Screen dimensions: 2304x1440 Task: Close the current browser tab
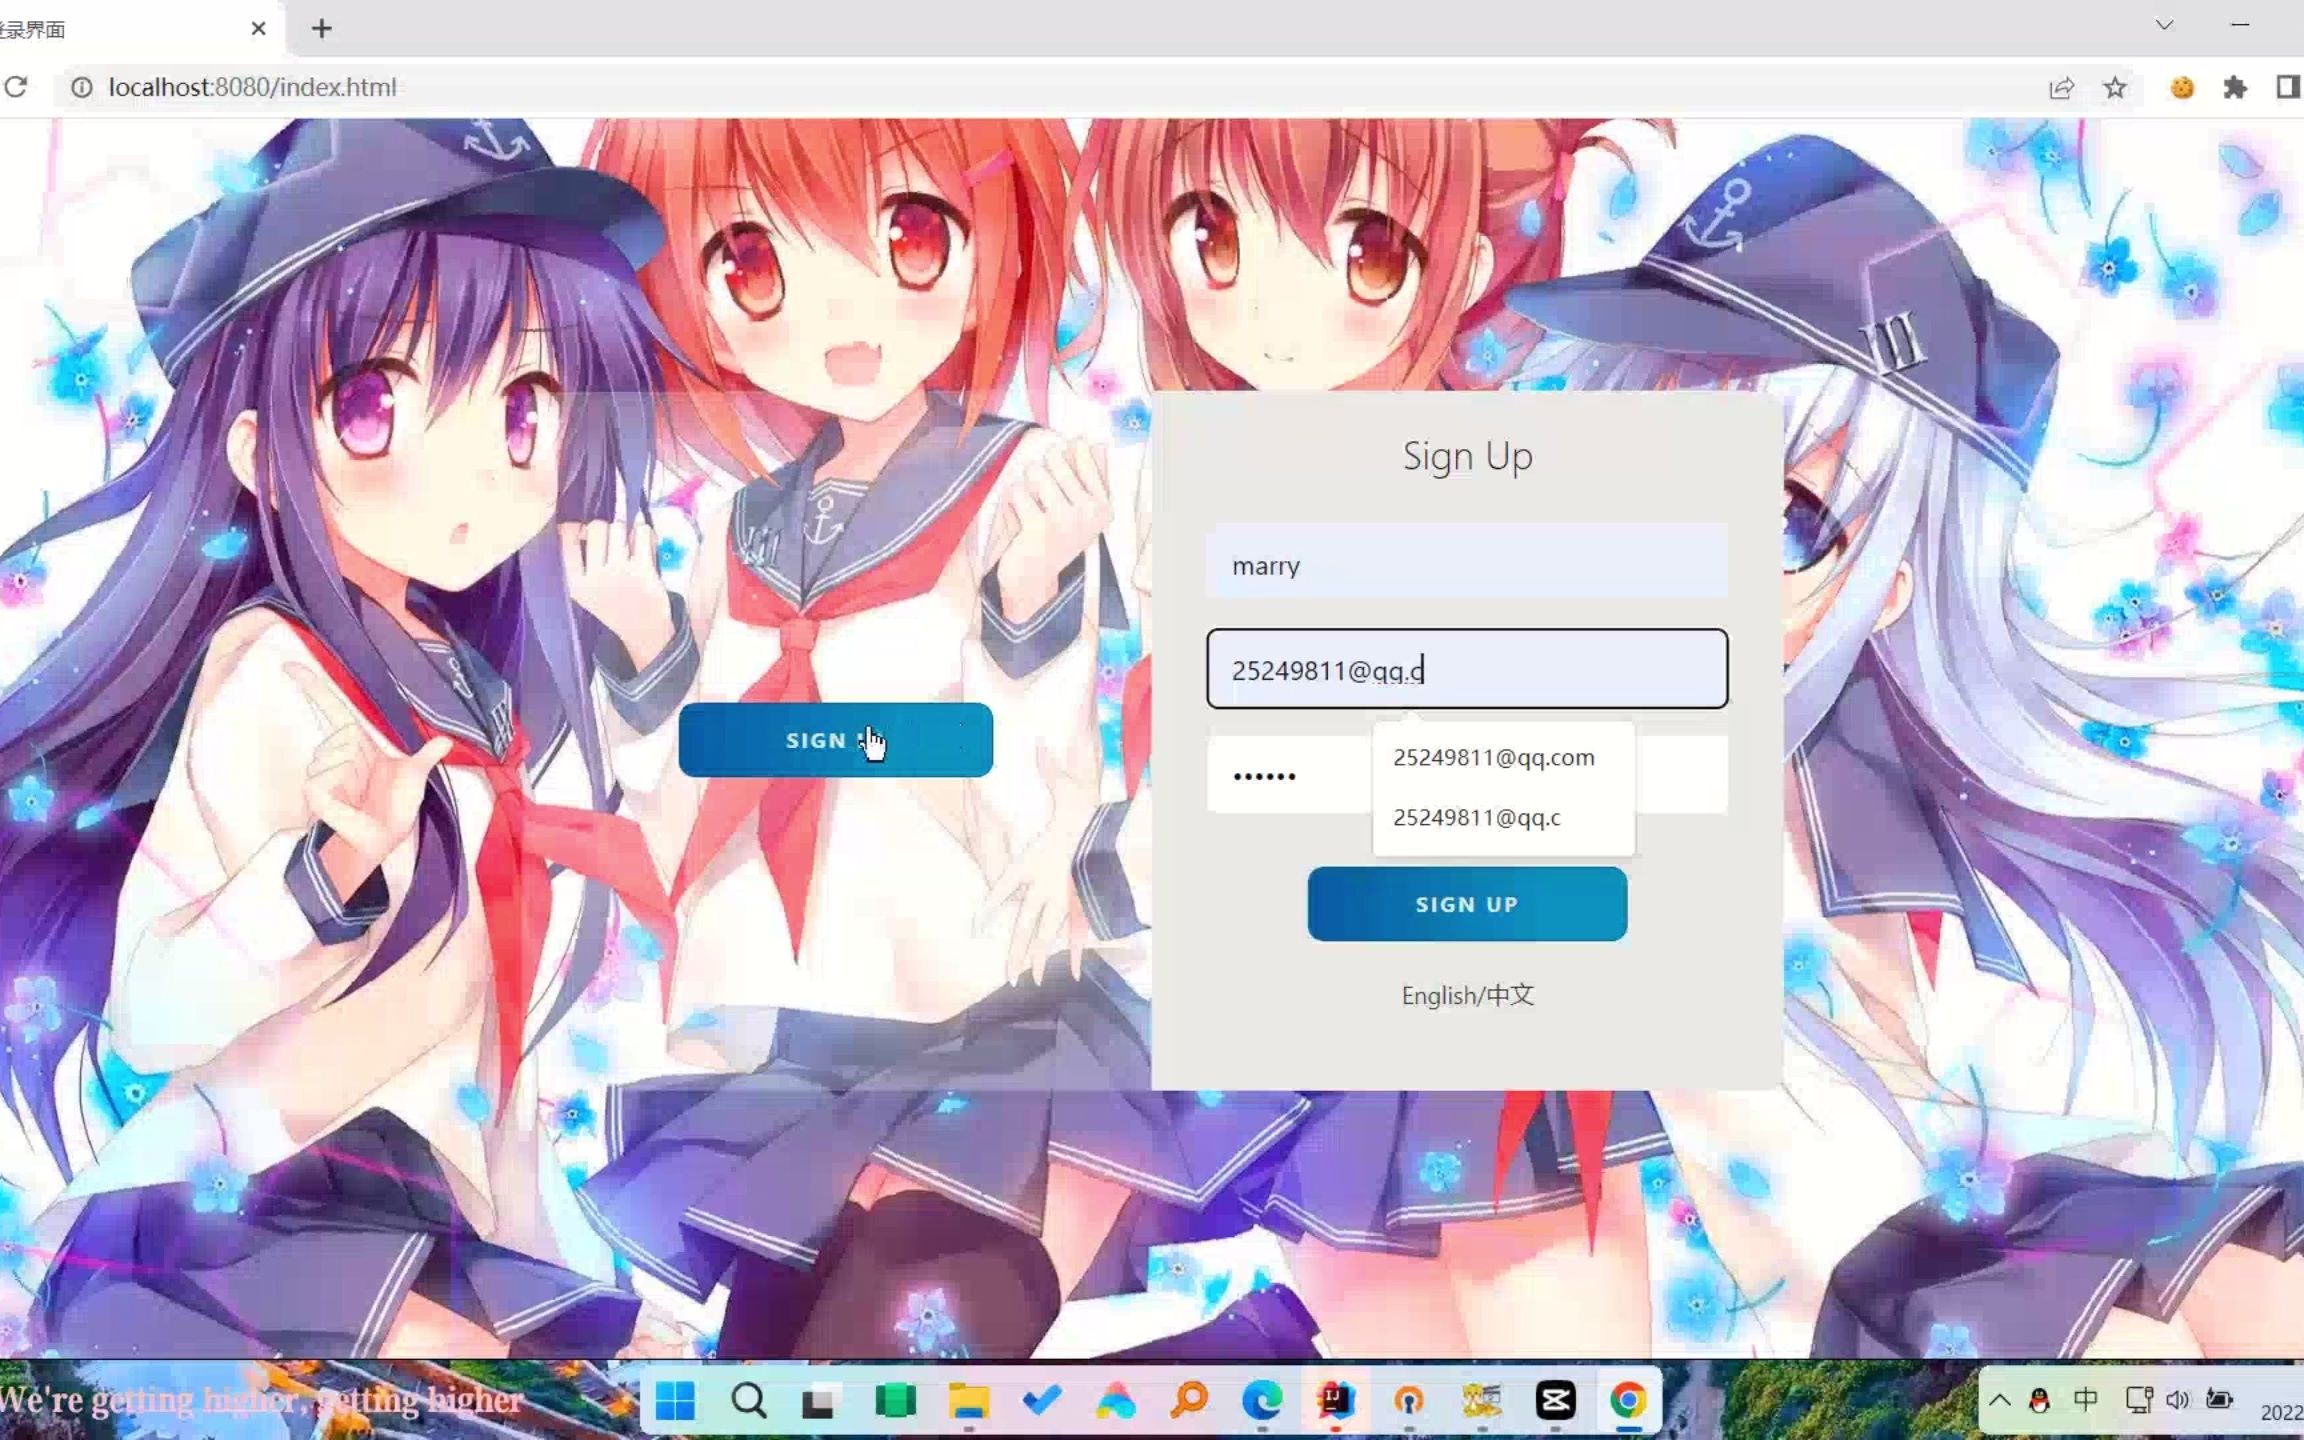[x=258, y=28]
